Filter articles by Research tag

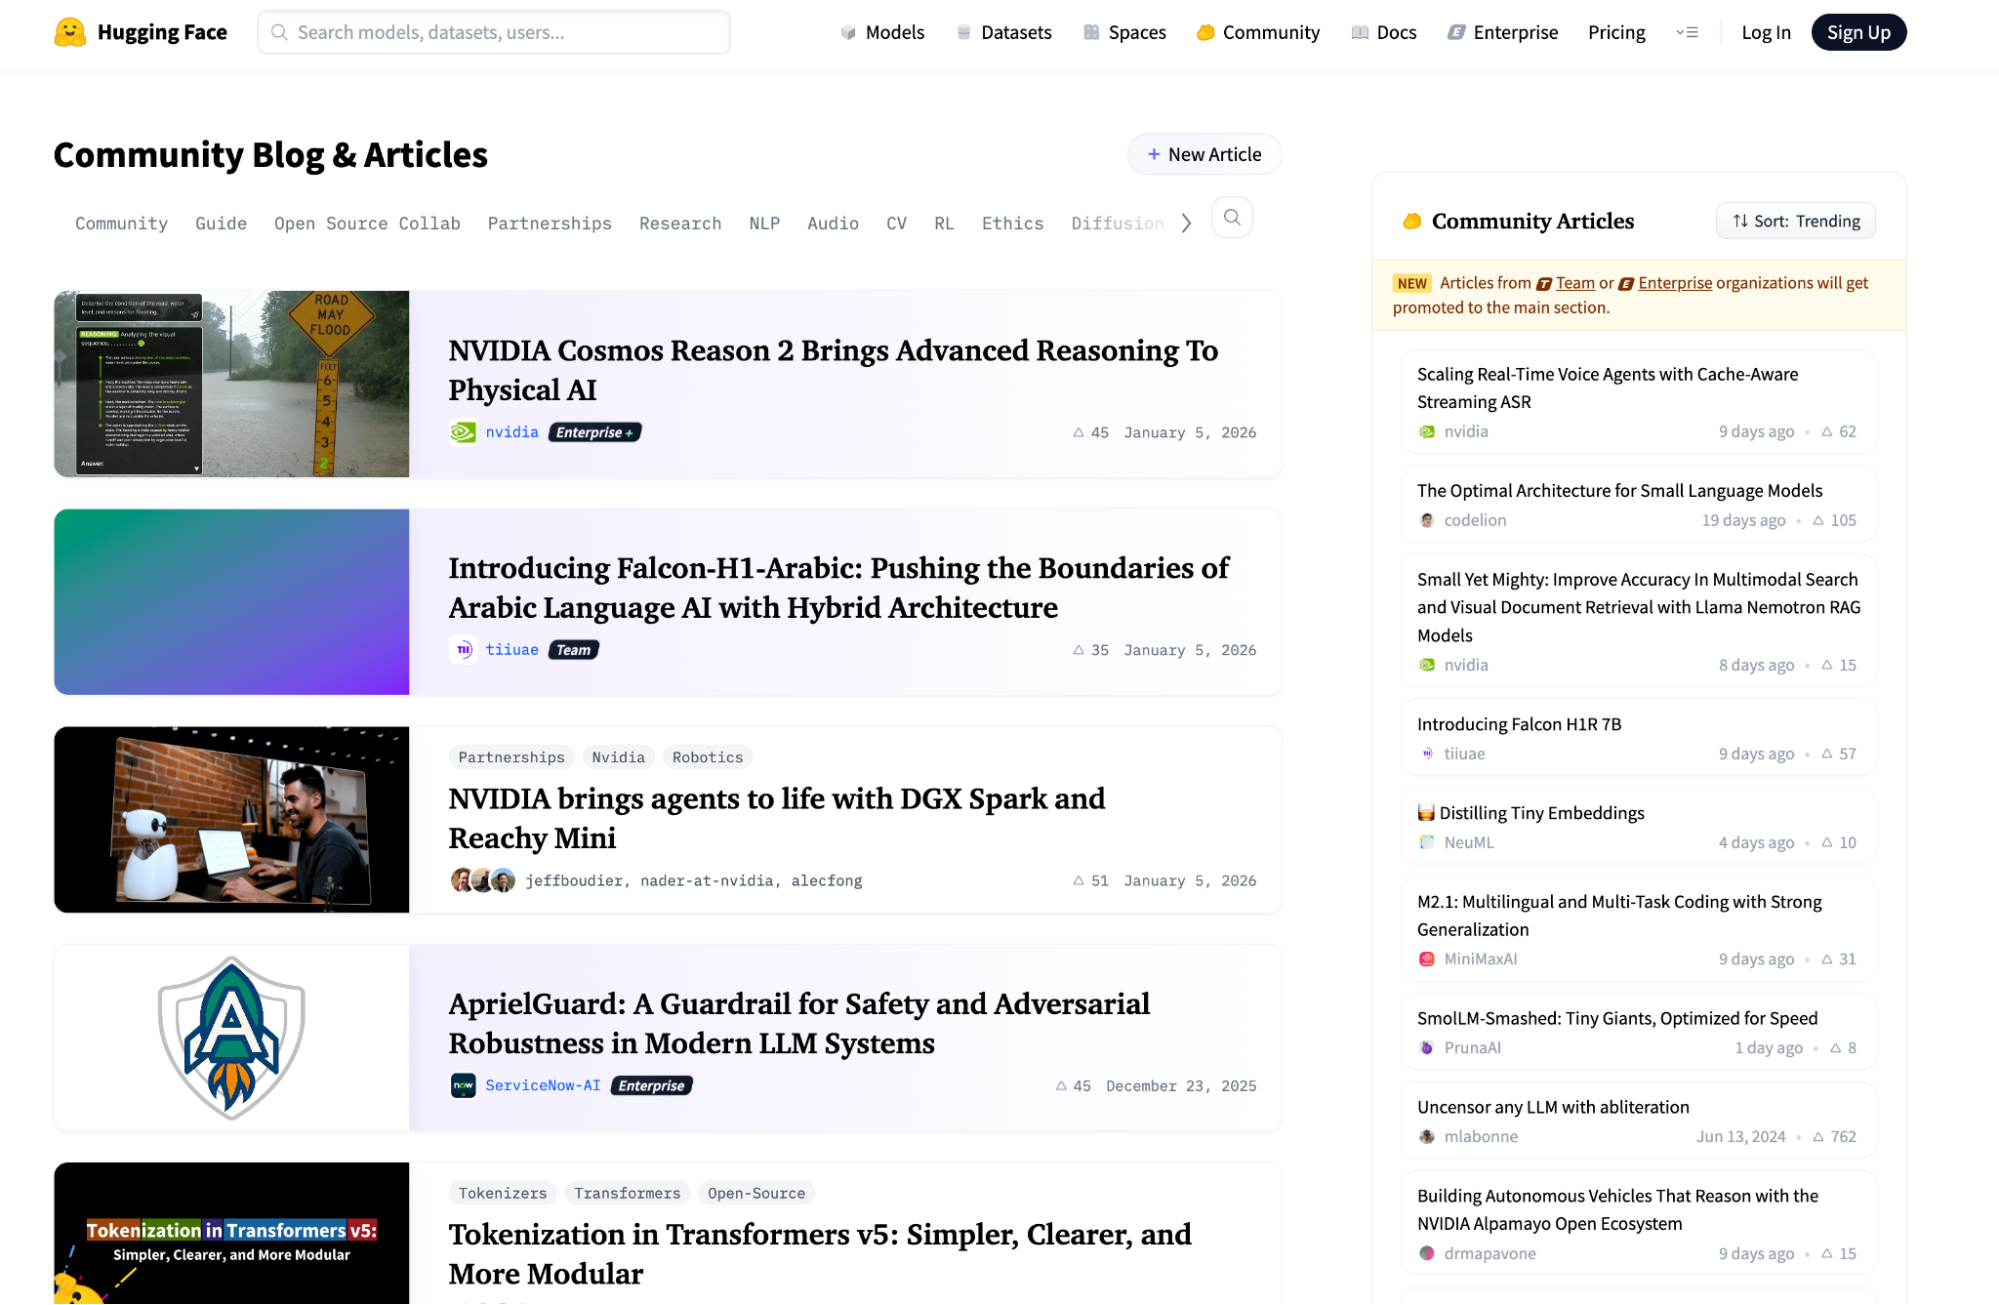click(680, 223)
